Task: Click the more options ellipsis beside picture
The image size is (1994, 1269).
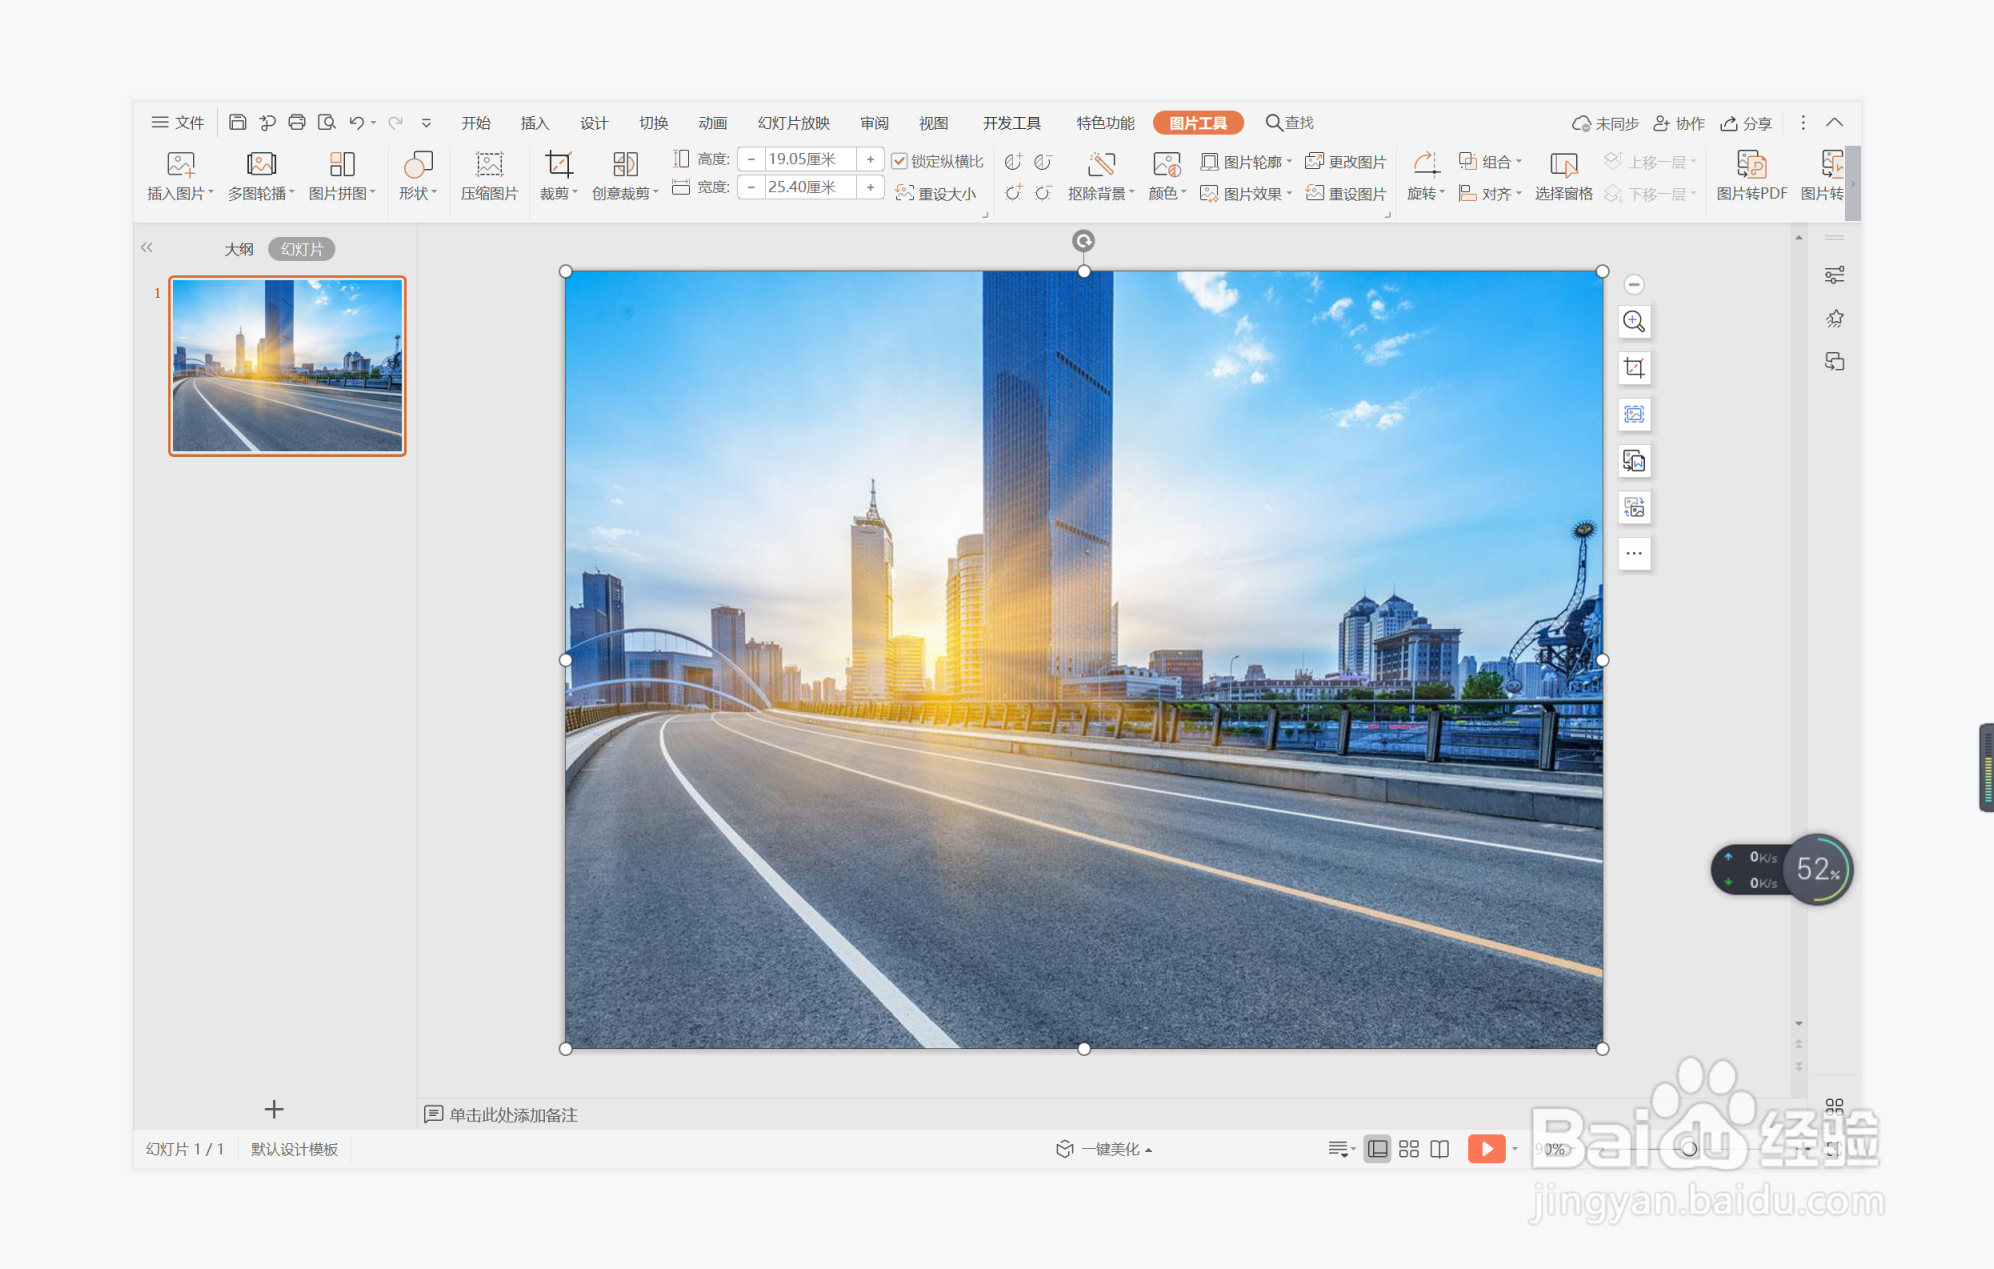Action: point(1634,553)
